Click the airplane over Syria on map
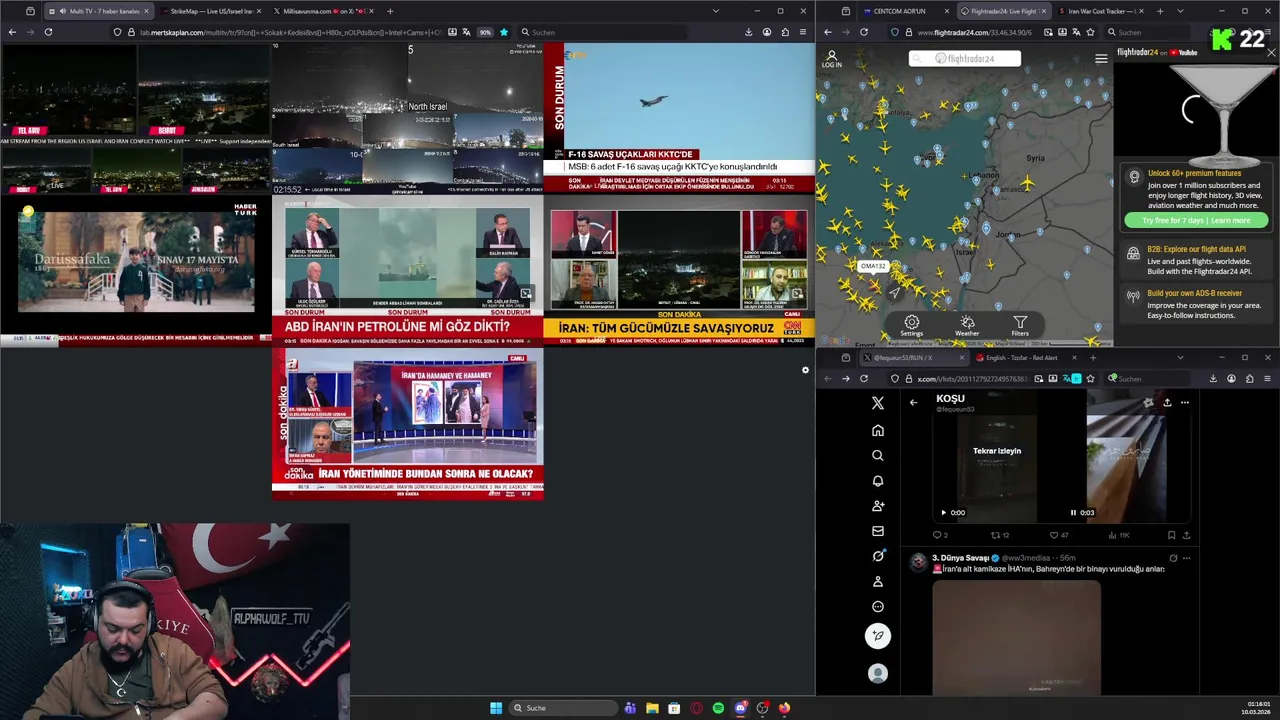Image resolution: width=1280 pixels, height=720 pixels. [x=1027, y=185]
